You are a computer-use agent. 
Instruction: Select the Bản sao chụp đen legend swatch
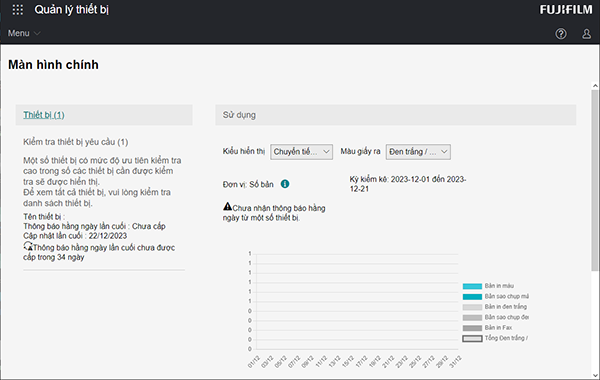point(472,318)
